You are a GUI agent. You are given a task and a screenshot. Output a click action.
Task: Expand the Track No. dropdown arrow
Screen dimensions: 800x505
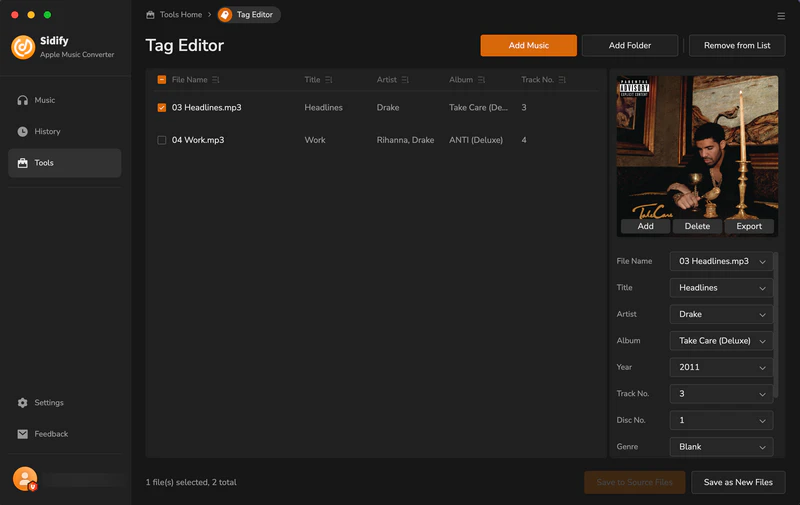coord(762,394)
